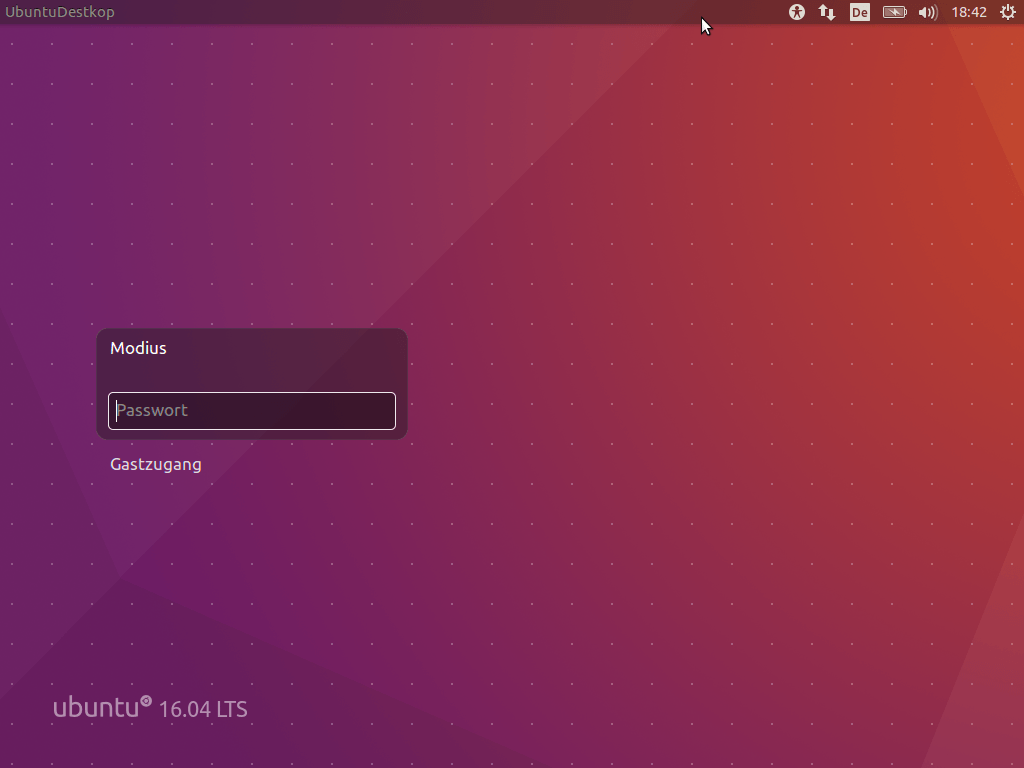Open the network connections indicator
The width and height of the screenshot is (1024, 768).
point(827,12)
